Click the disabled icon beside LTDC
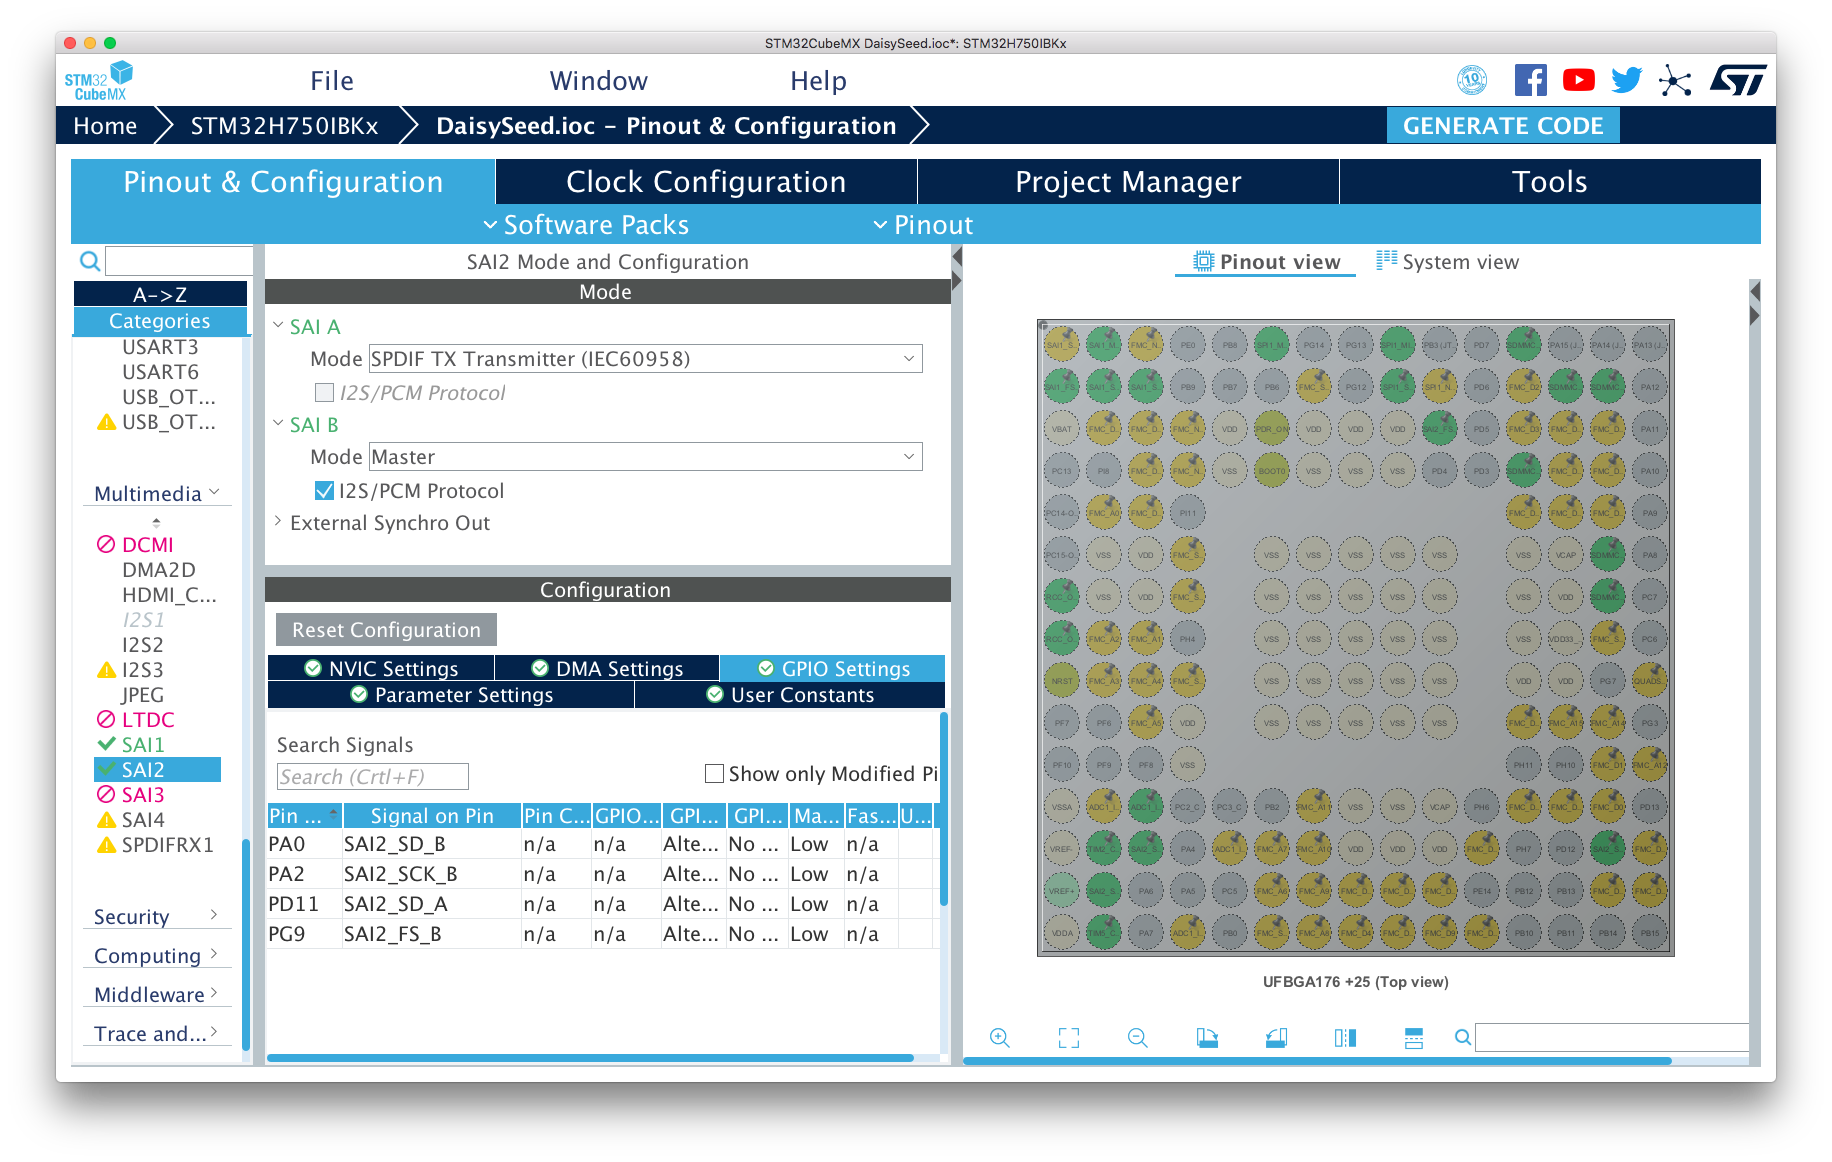The width and height of the screenshot is (1832, 1162). tap(106, 720)
